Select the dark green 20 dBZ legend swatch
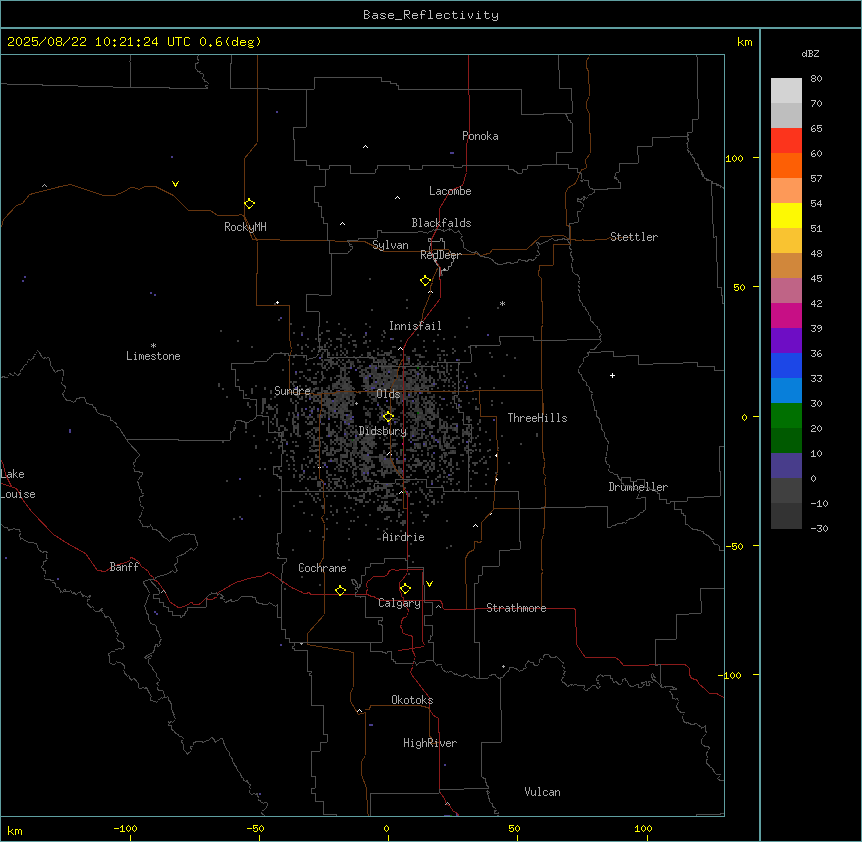Viewport: 862px width, 842px height. click(x=786, y=440)
